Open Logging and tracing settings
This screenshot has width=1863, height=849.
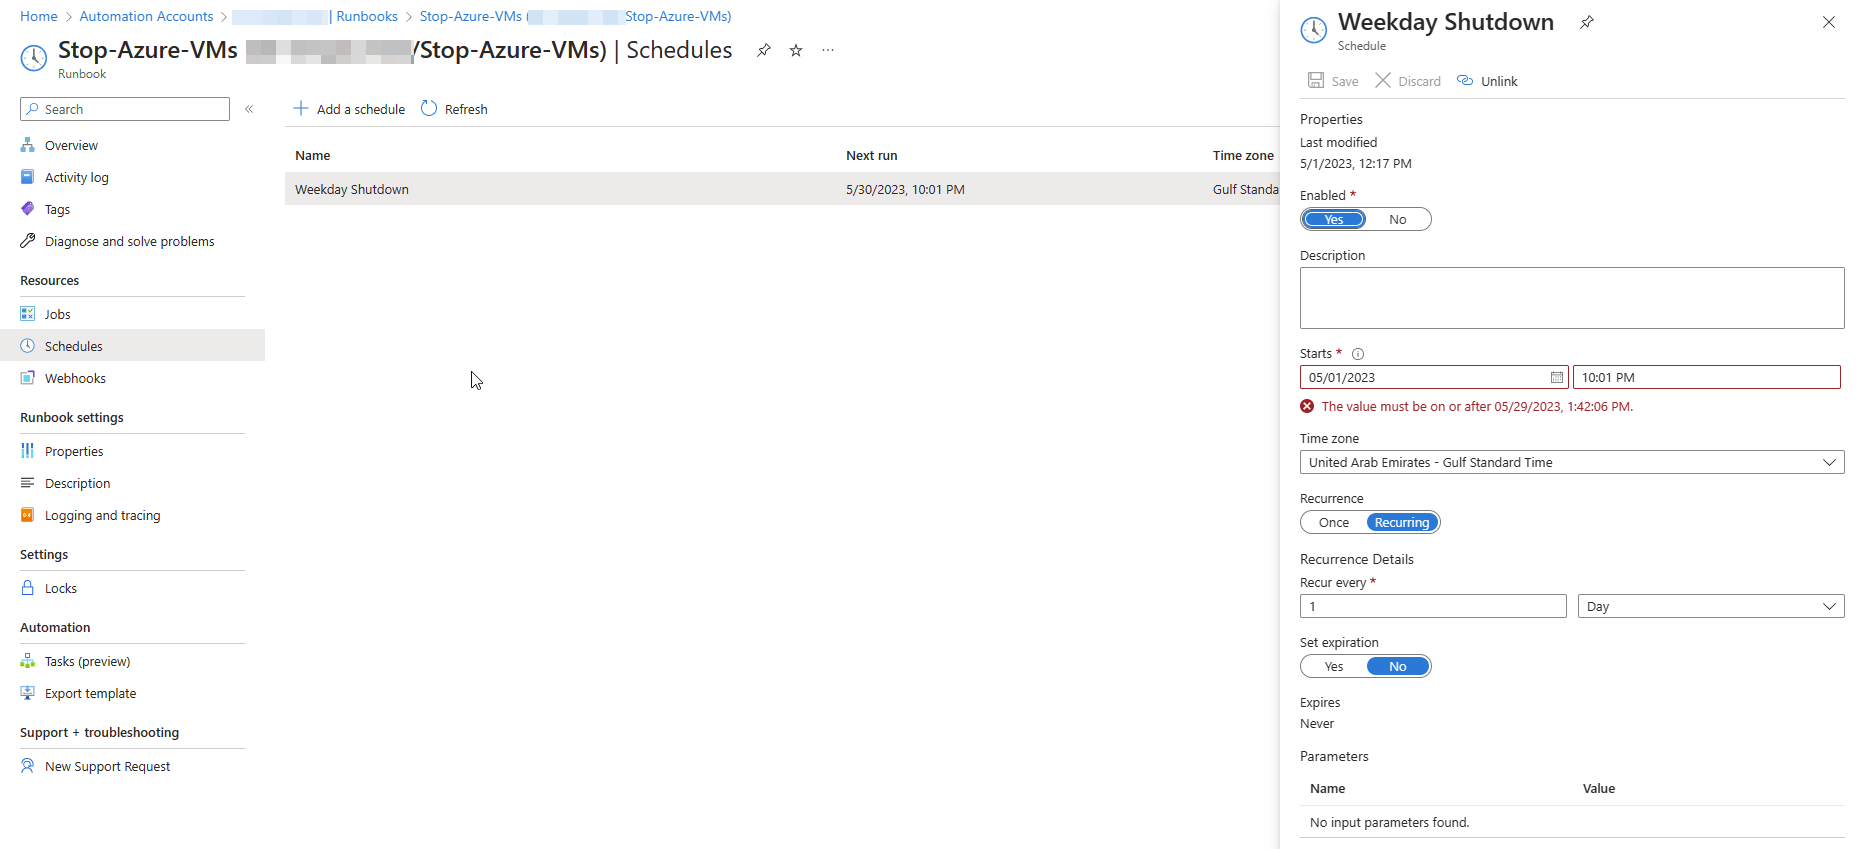[102, 516]
